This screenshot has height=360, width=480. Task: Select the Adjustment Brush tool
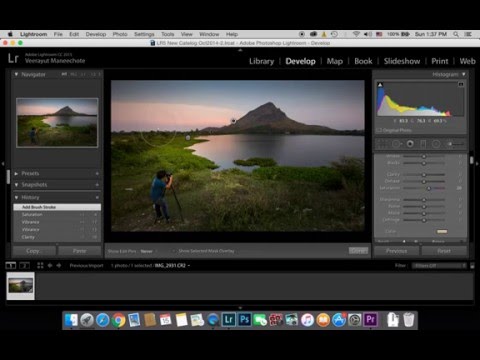pyautogui.click(x=455, y=144)
